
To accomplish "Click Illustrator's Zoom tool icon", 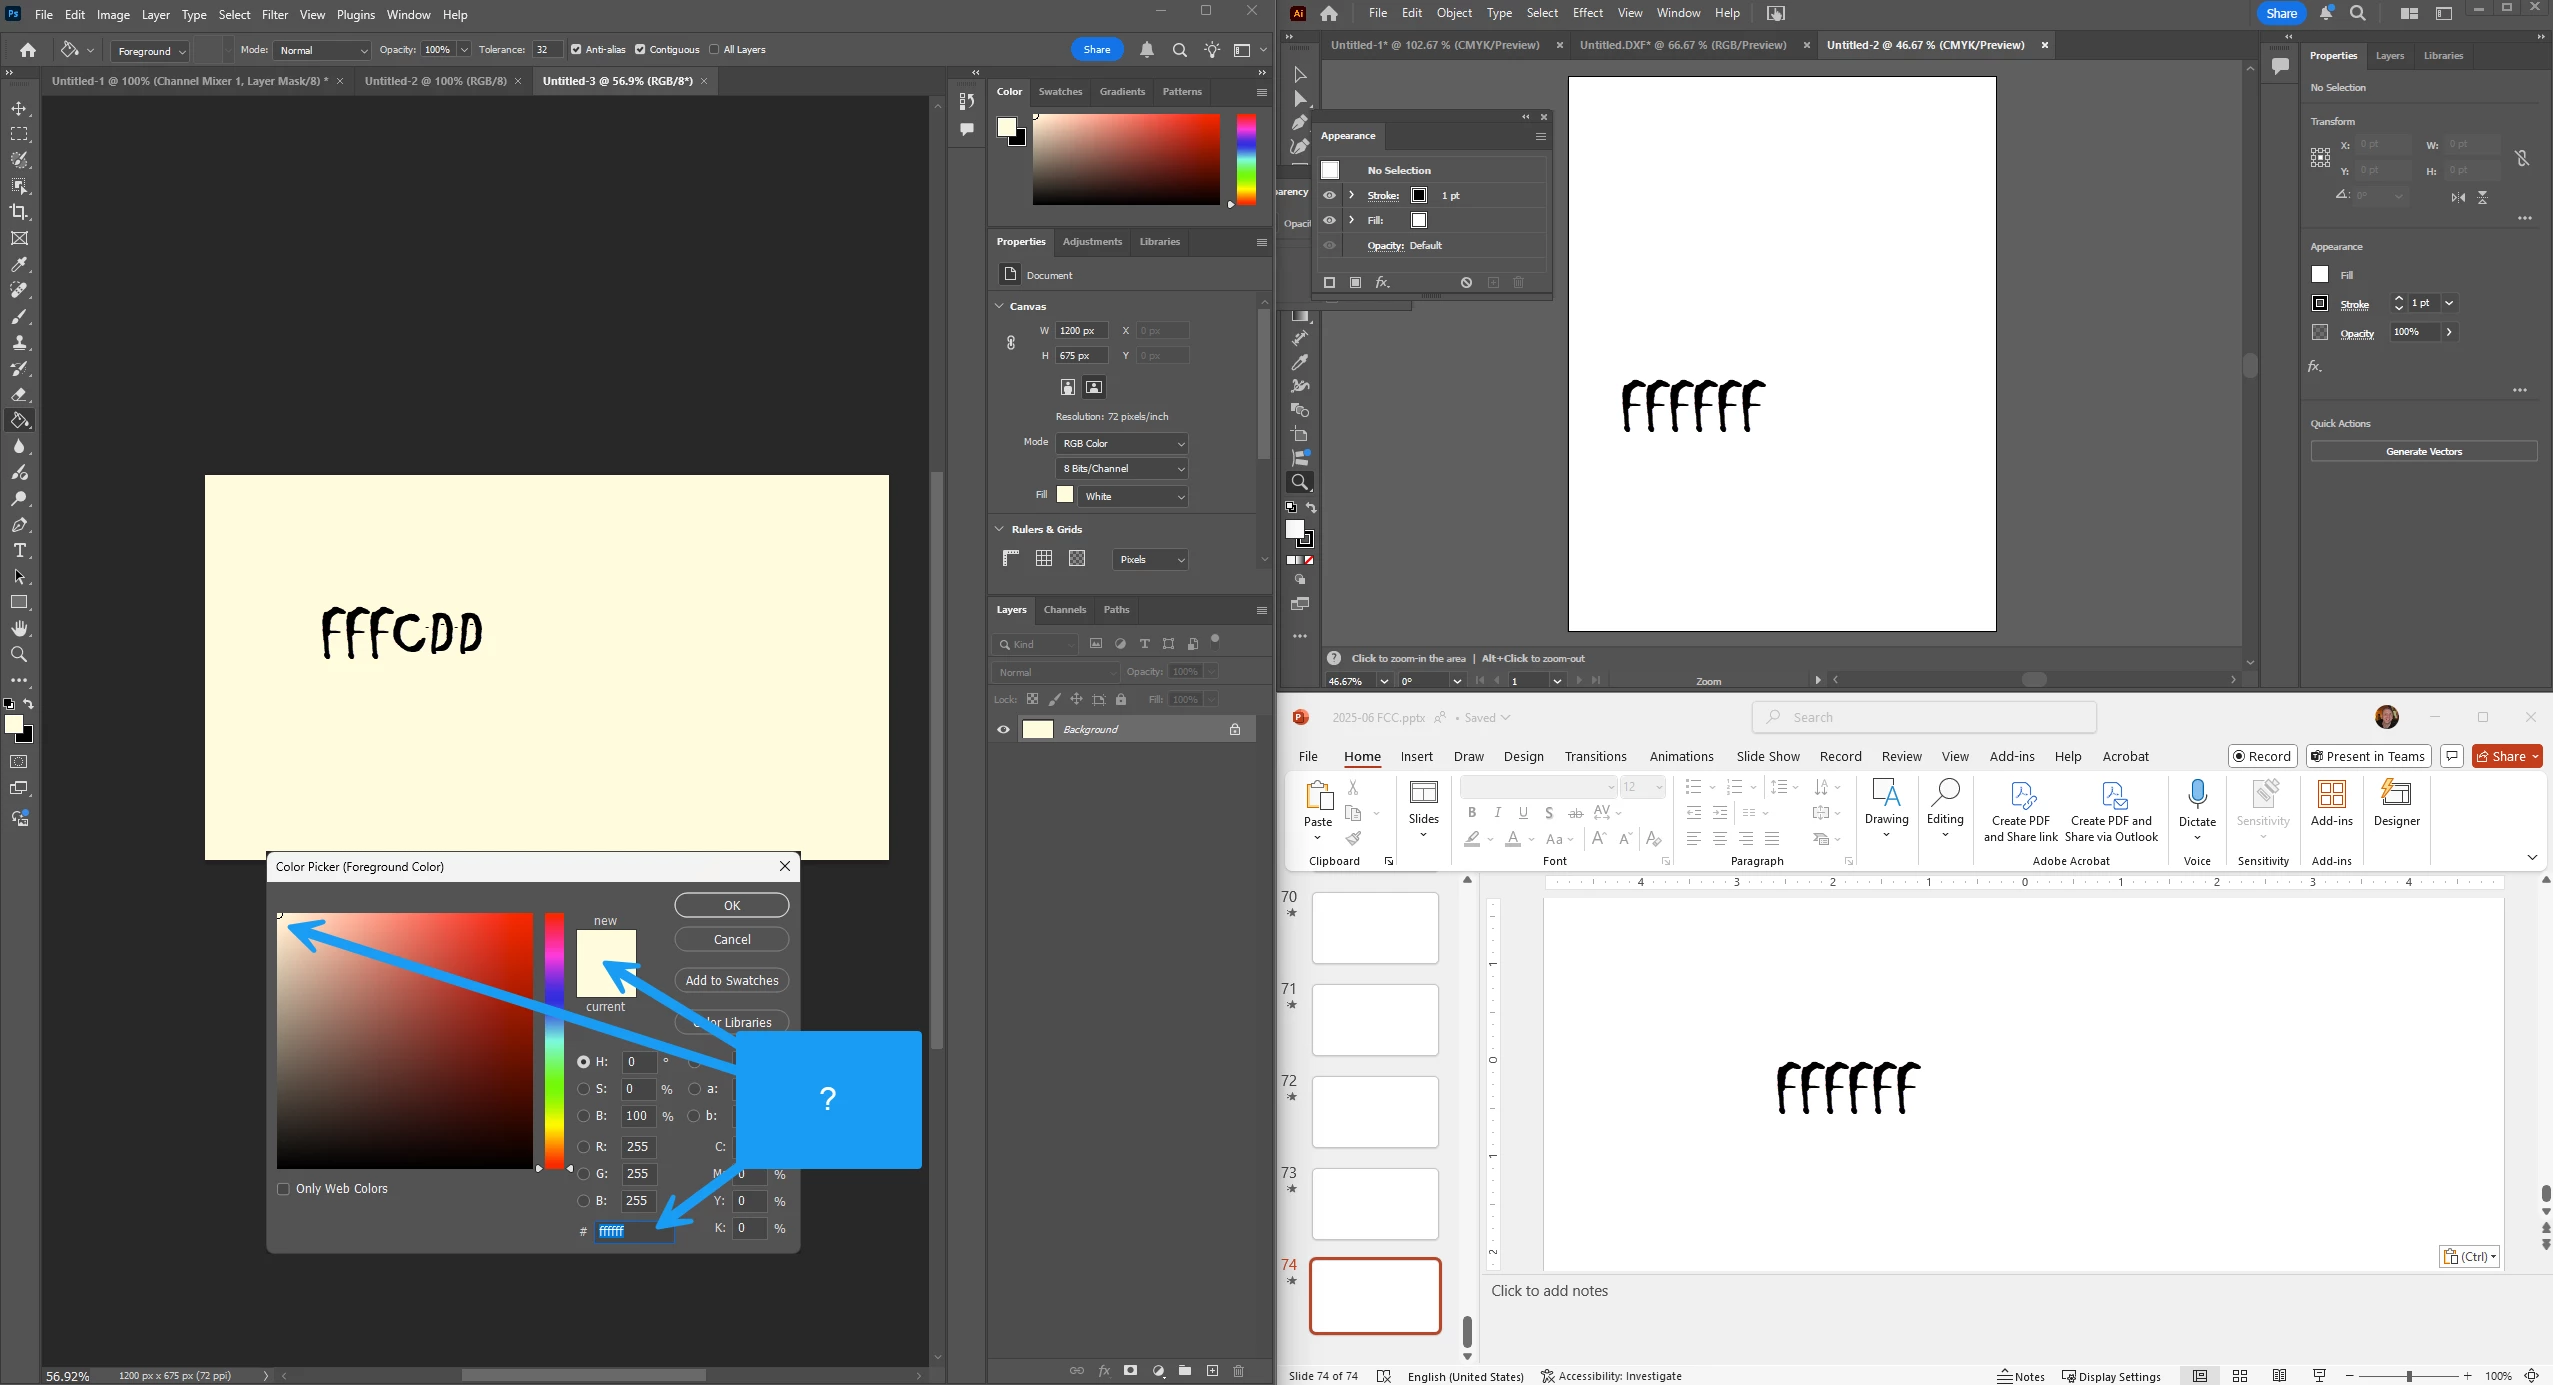I will [x=1300, y=482].
